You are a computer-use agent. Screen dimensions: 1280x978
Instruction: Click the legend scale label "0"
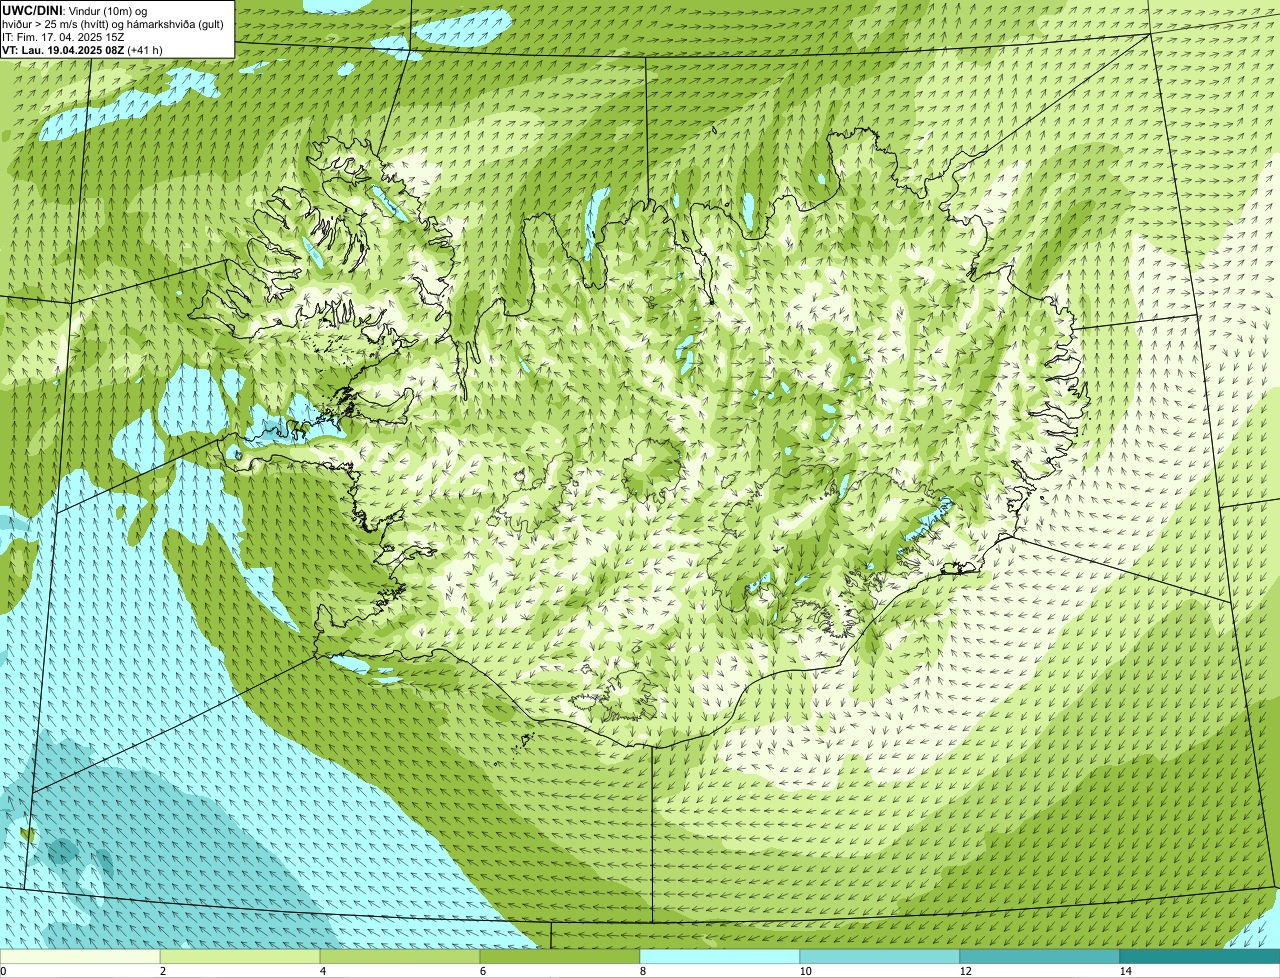pos(3,971)
